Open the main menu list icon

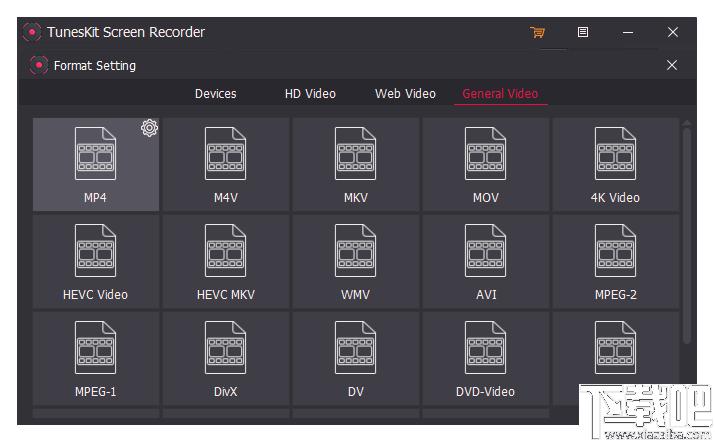tap(583, 32)
